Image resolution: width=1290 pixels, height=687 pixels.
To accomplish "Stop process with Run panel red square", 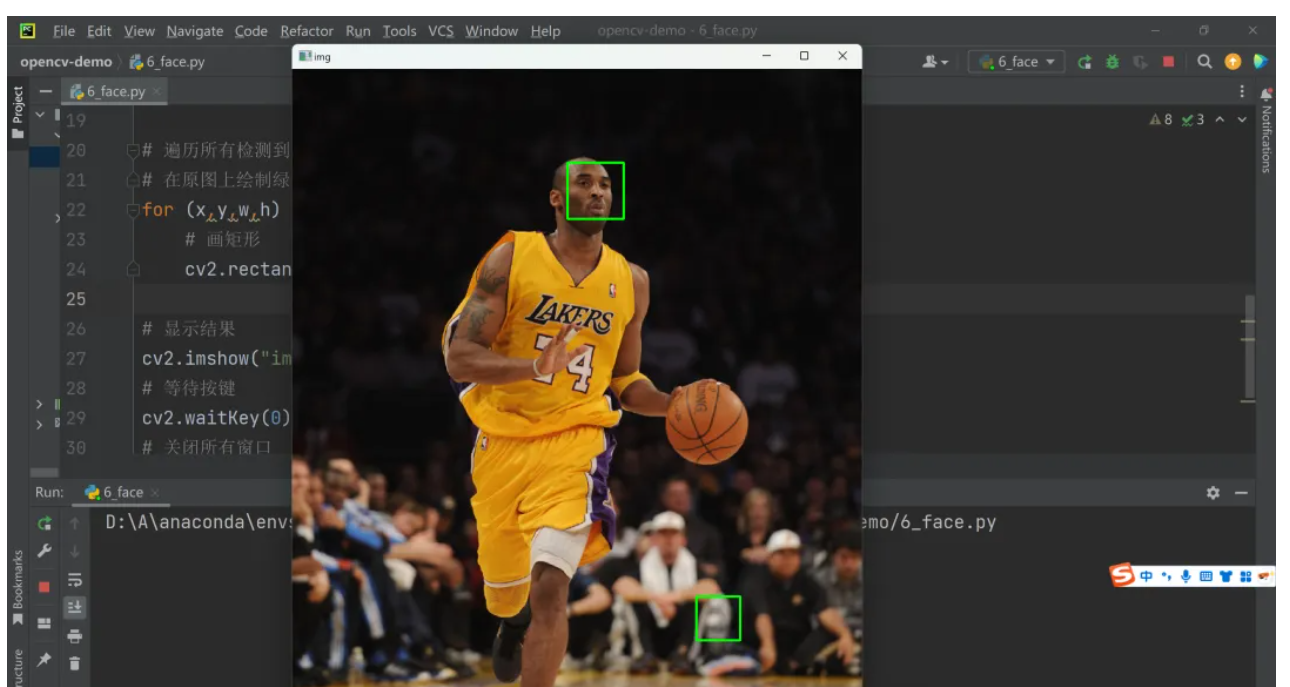I will coord(45,587).
